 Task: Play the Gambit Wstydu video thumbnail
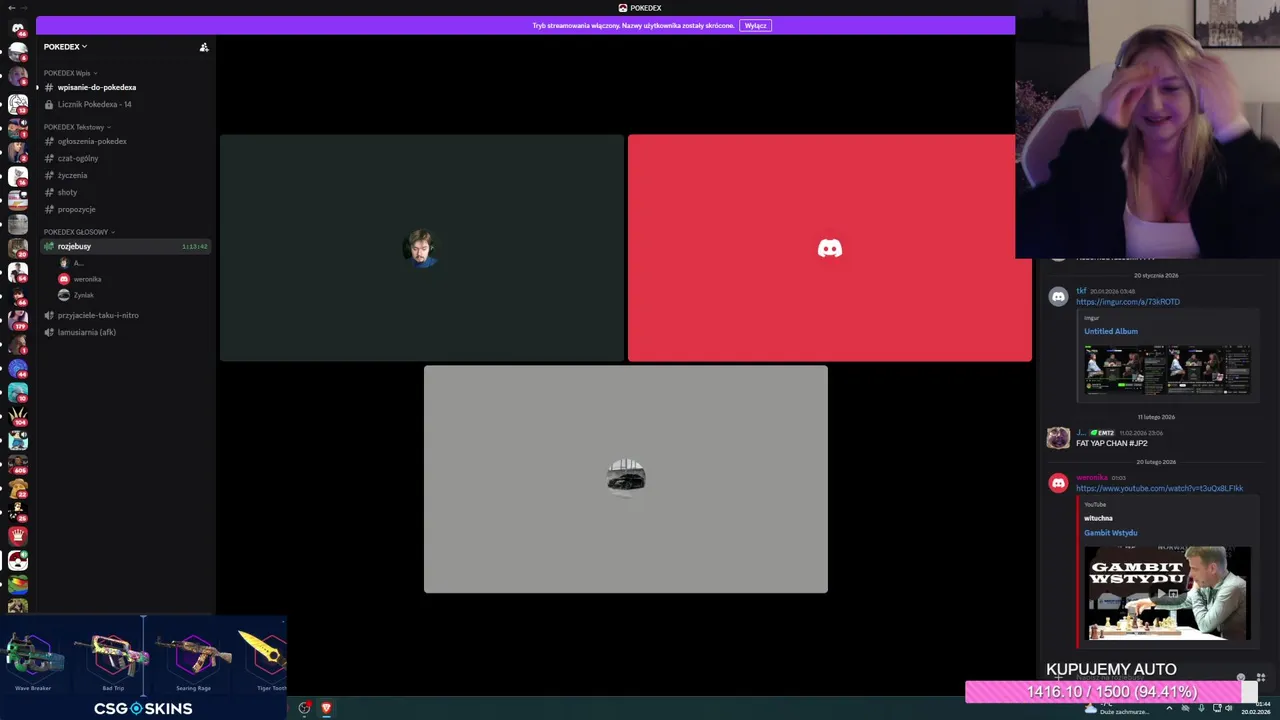click(x=1167, y=593)
